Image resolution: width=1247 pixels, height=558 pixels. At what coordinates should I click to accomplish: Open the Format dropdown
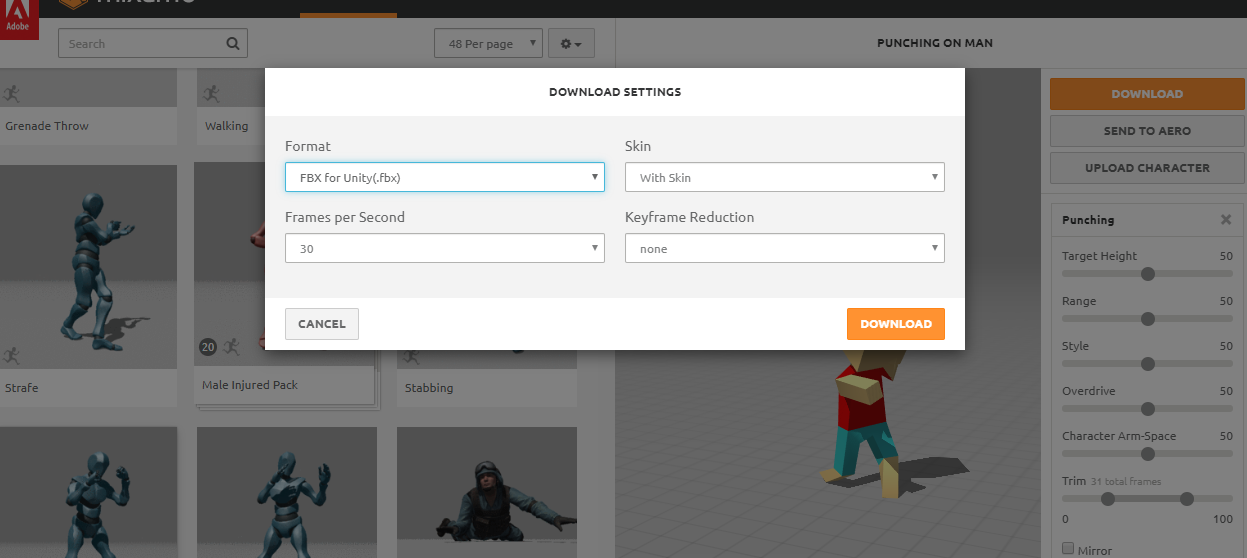445,177
